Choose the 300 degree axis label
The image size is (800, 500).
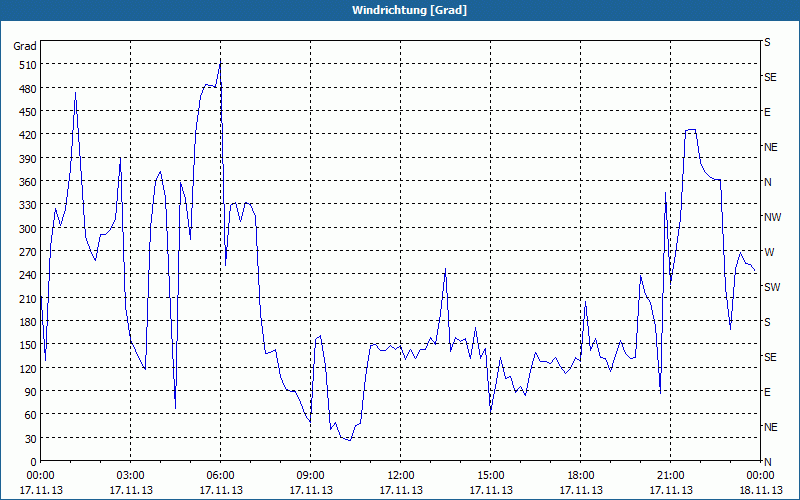tap(28, 229)
